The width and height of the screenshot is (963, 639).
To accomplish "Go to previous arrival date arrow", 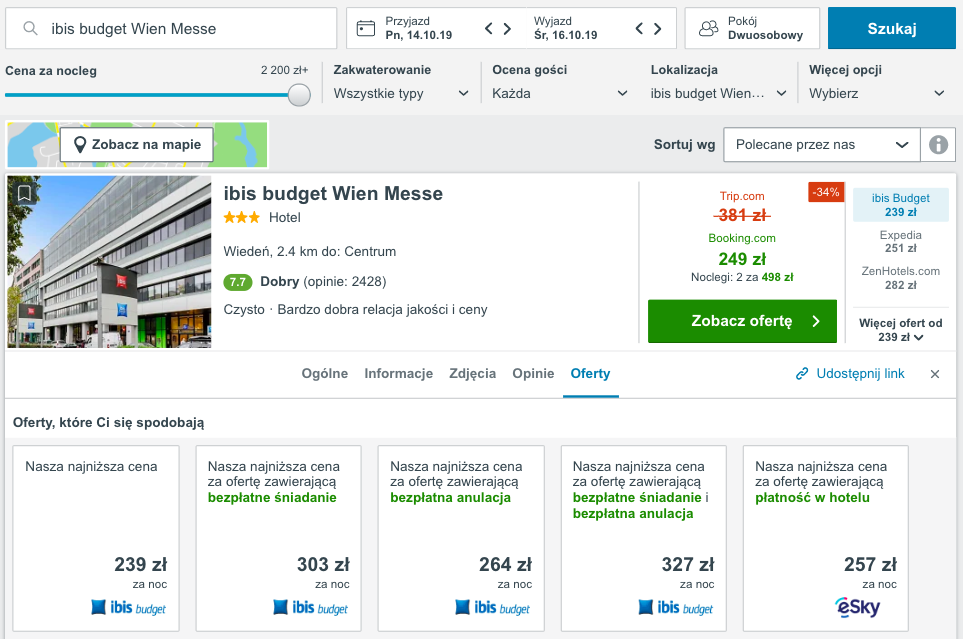I will tap(489, 28).
